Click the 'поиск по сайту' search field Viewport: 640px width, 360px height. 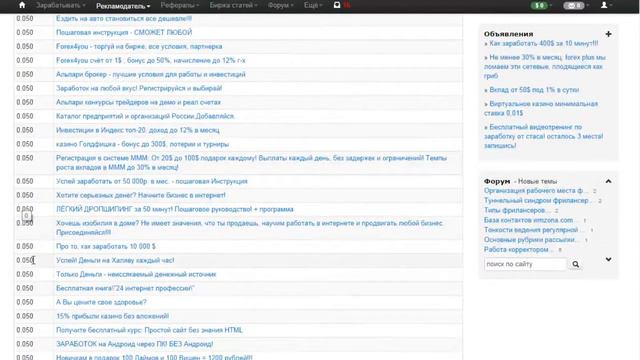(525, 264)
